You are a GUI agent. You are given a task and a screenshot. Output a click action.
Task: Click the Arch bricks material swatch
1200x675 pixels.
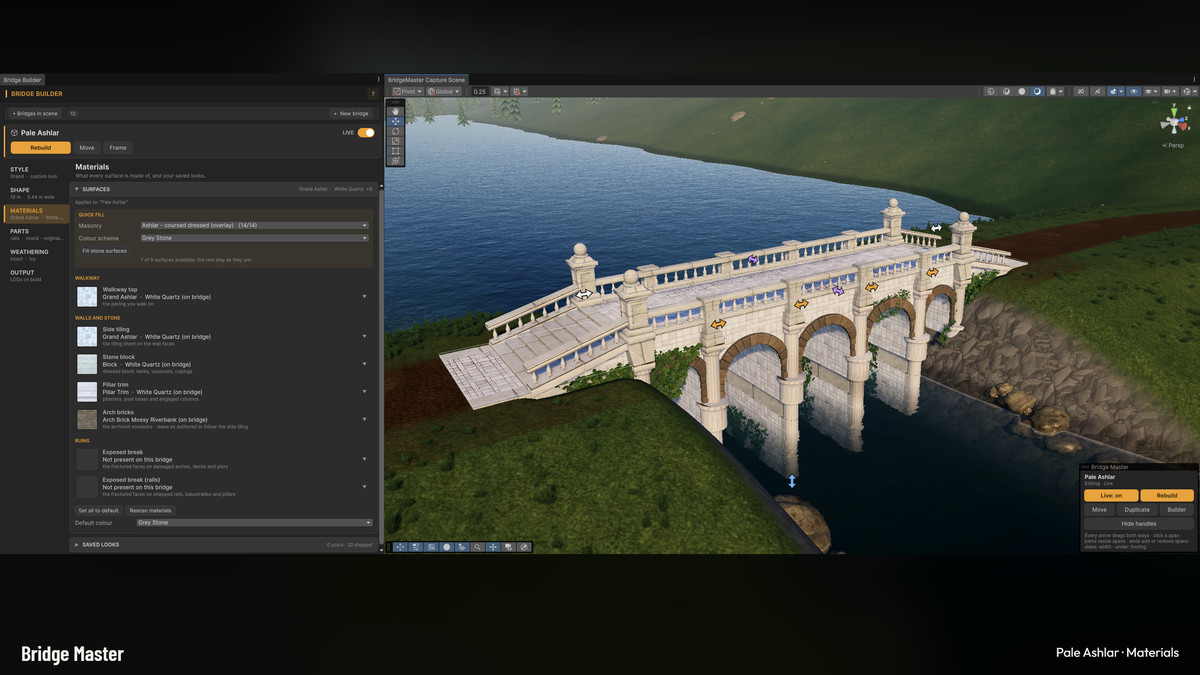click(87, 420)
